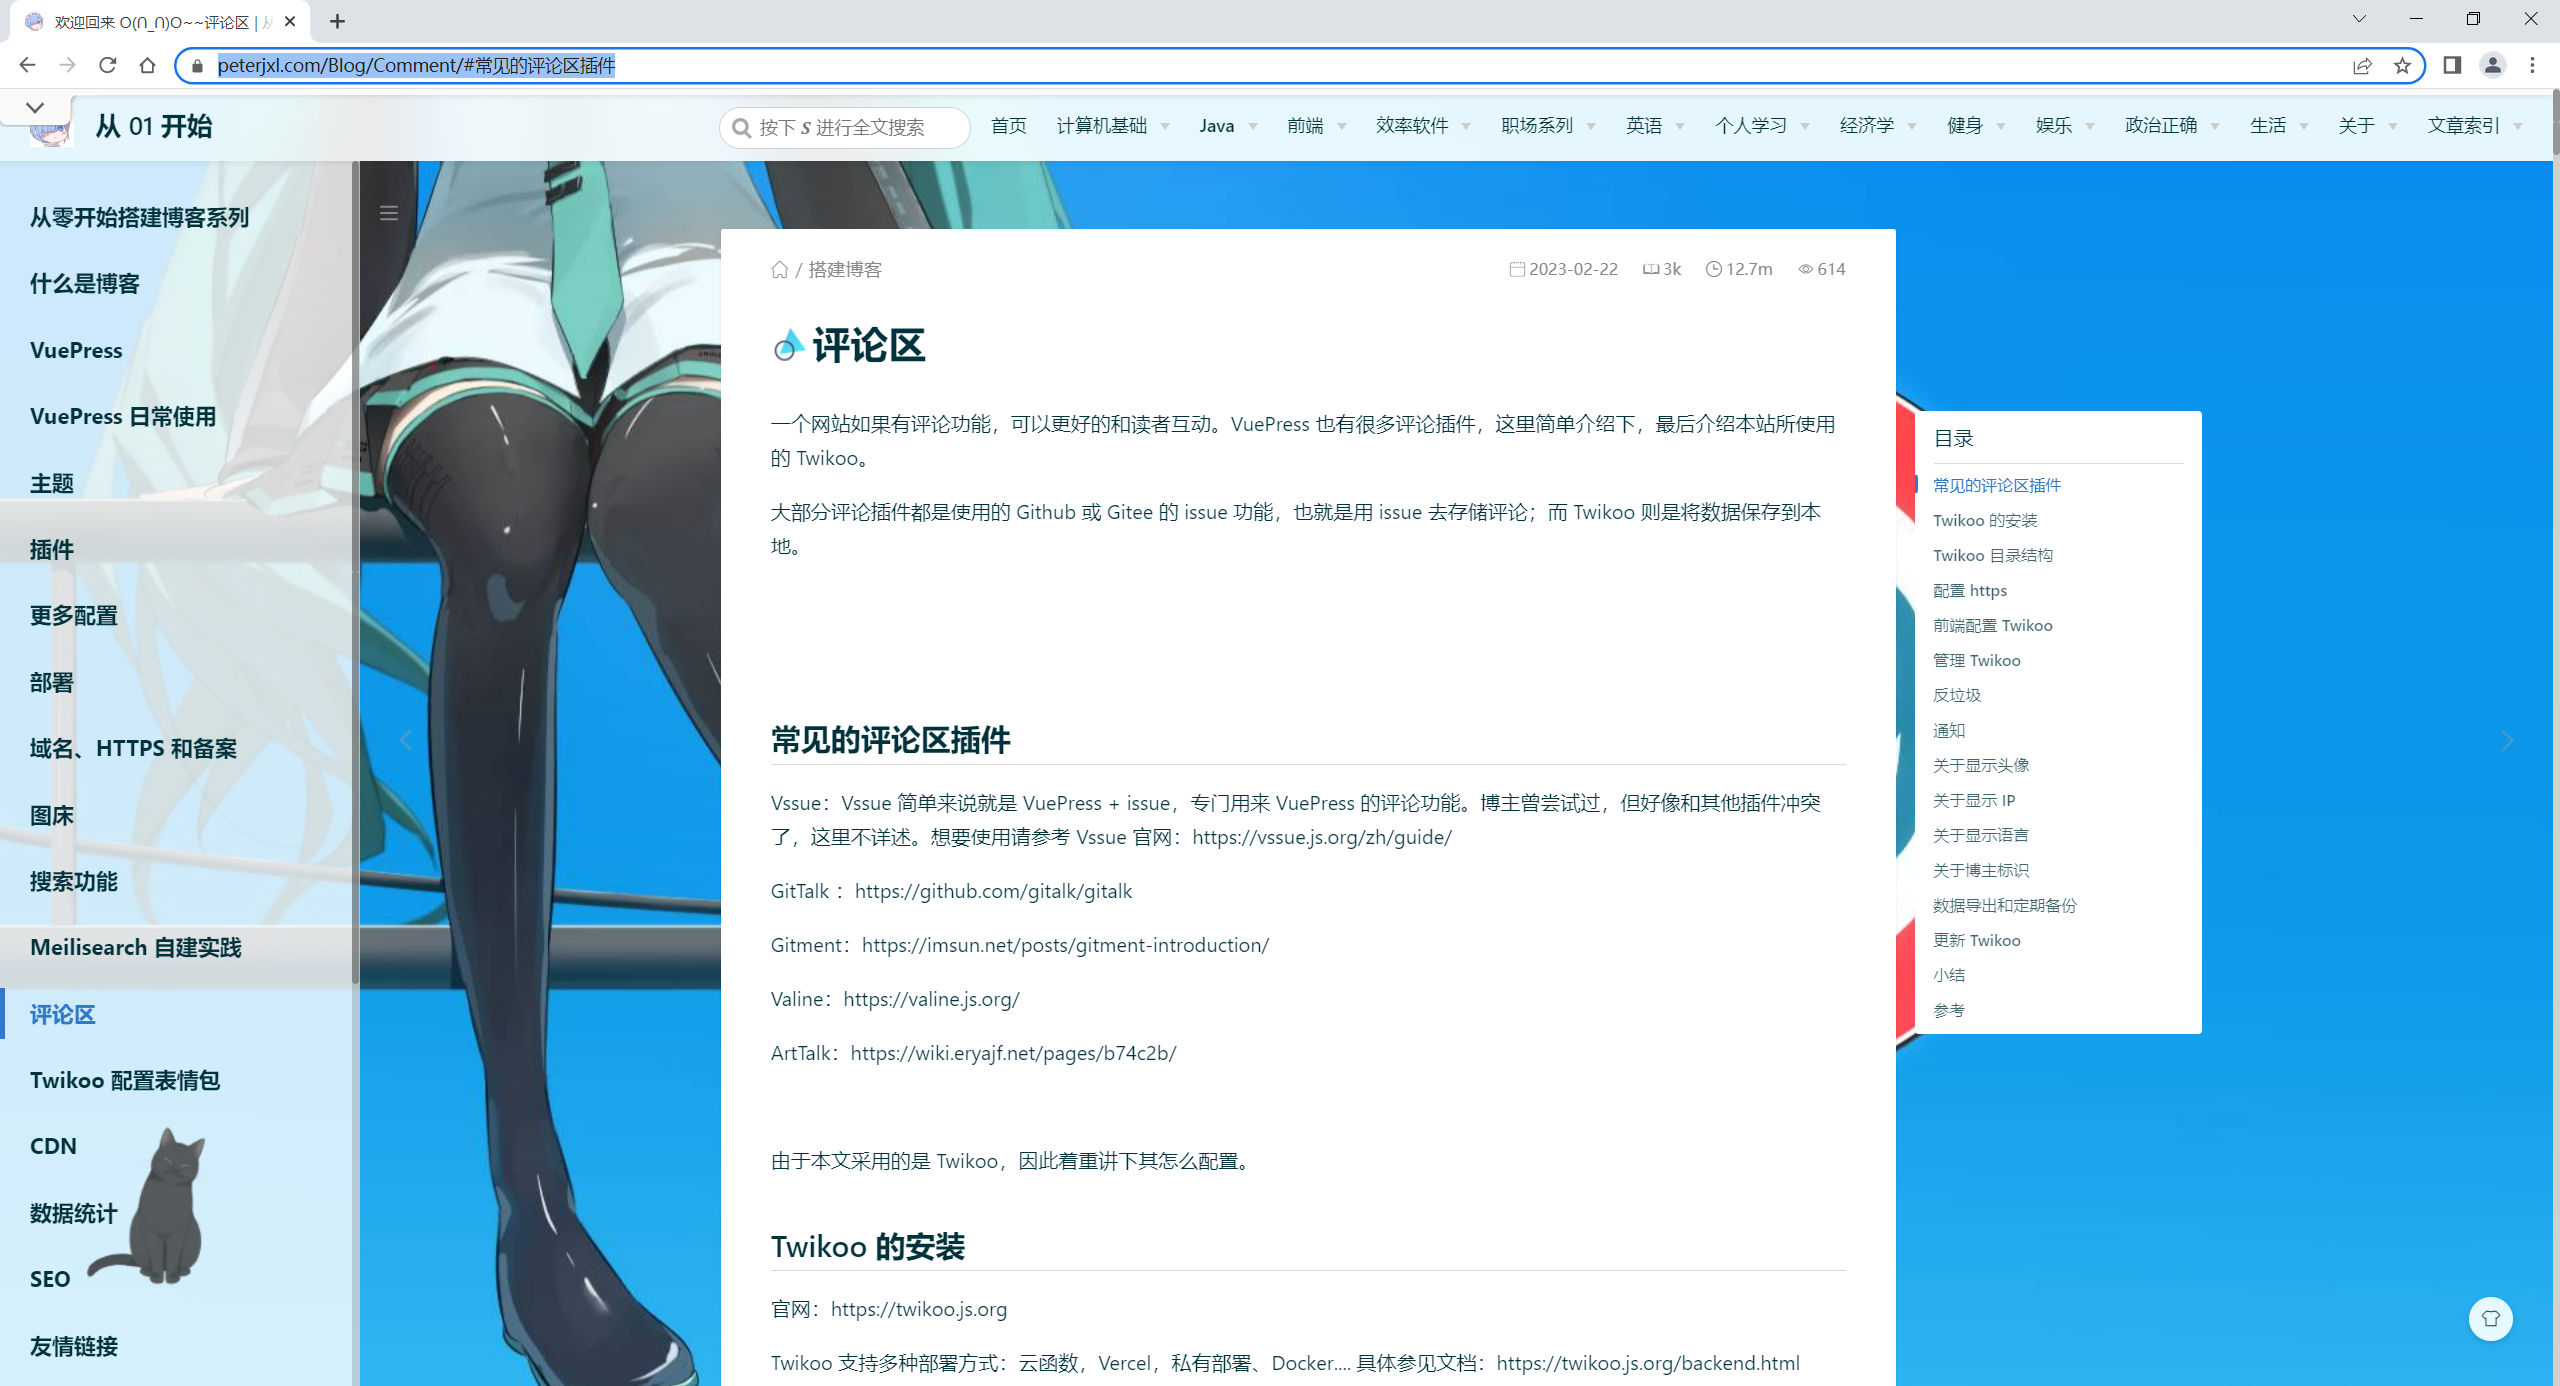Screen dimensions: 2560x1386
Task: Open the 文章索引 nav menu
Action: (2474, 126)
